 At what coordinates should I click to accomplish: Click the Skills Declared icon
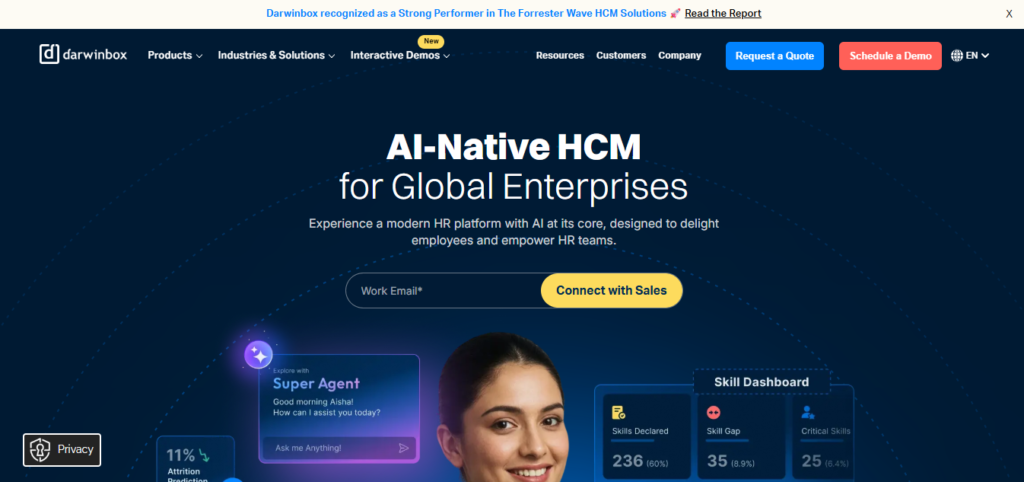pos(618,413)
